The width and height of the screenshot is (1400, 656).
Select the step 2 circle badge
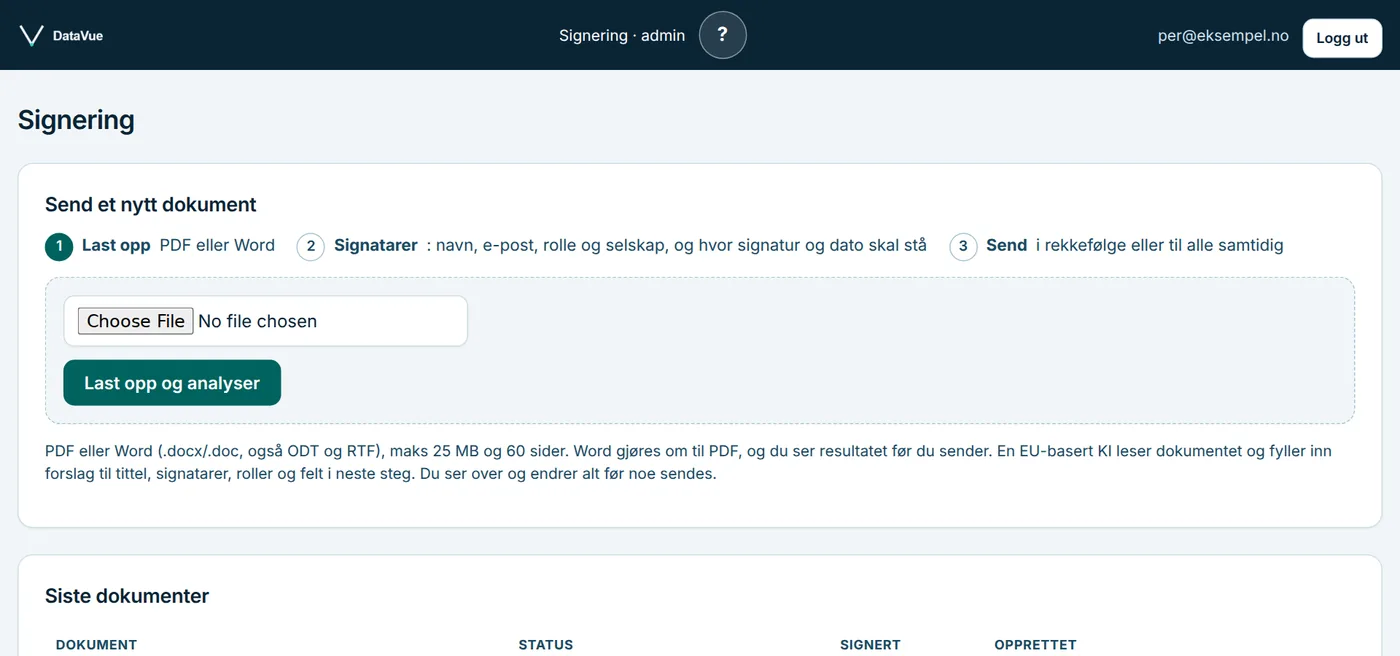(x=311, y=246)
